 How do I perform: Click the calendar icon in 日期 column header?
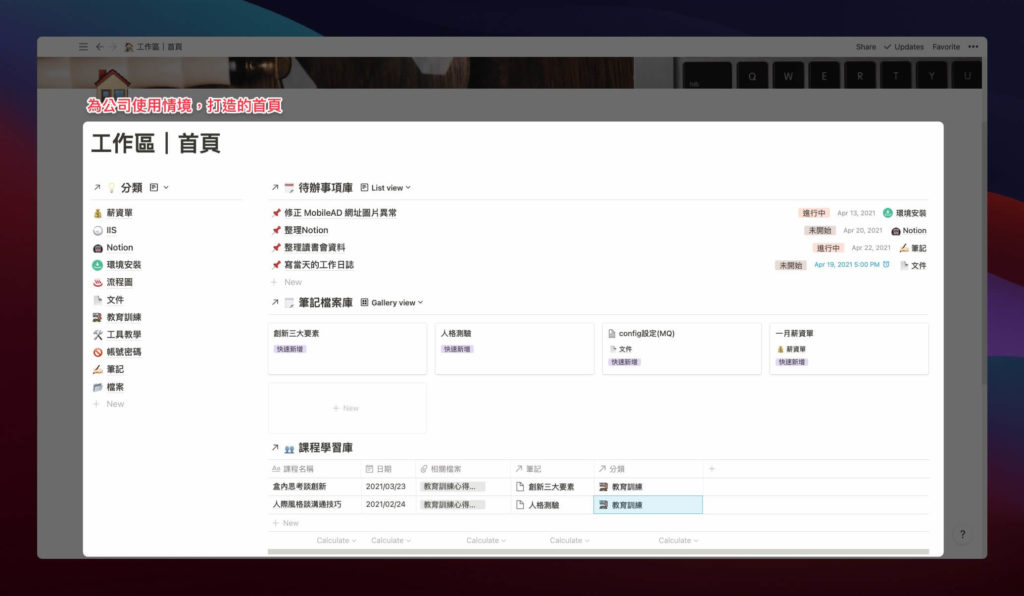click(x=369, y=469)
